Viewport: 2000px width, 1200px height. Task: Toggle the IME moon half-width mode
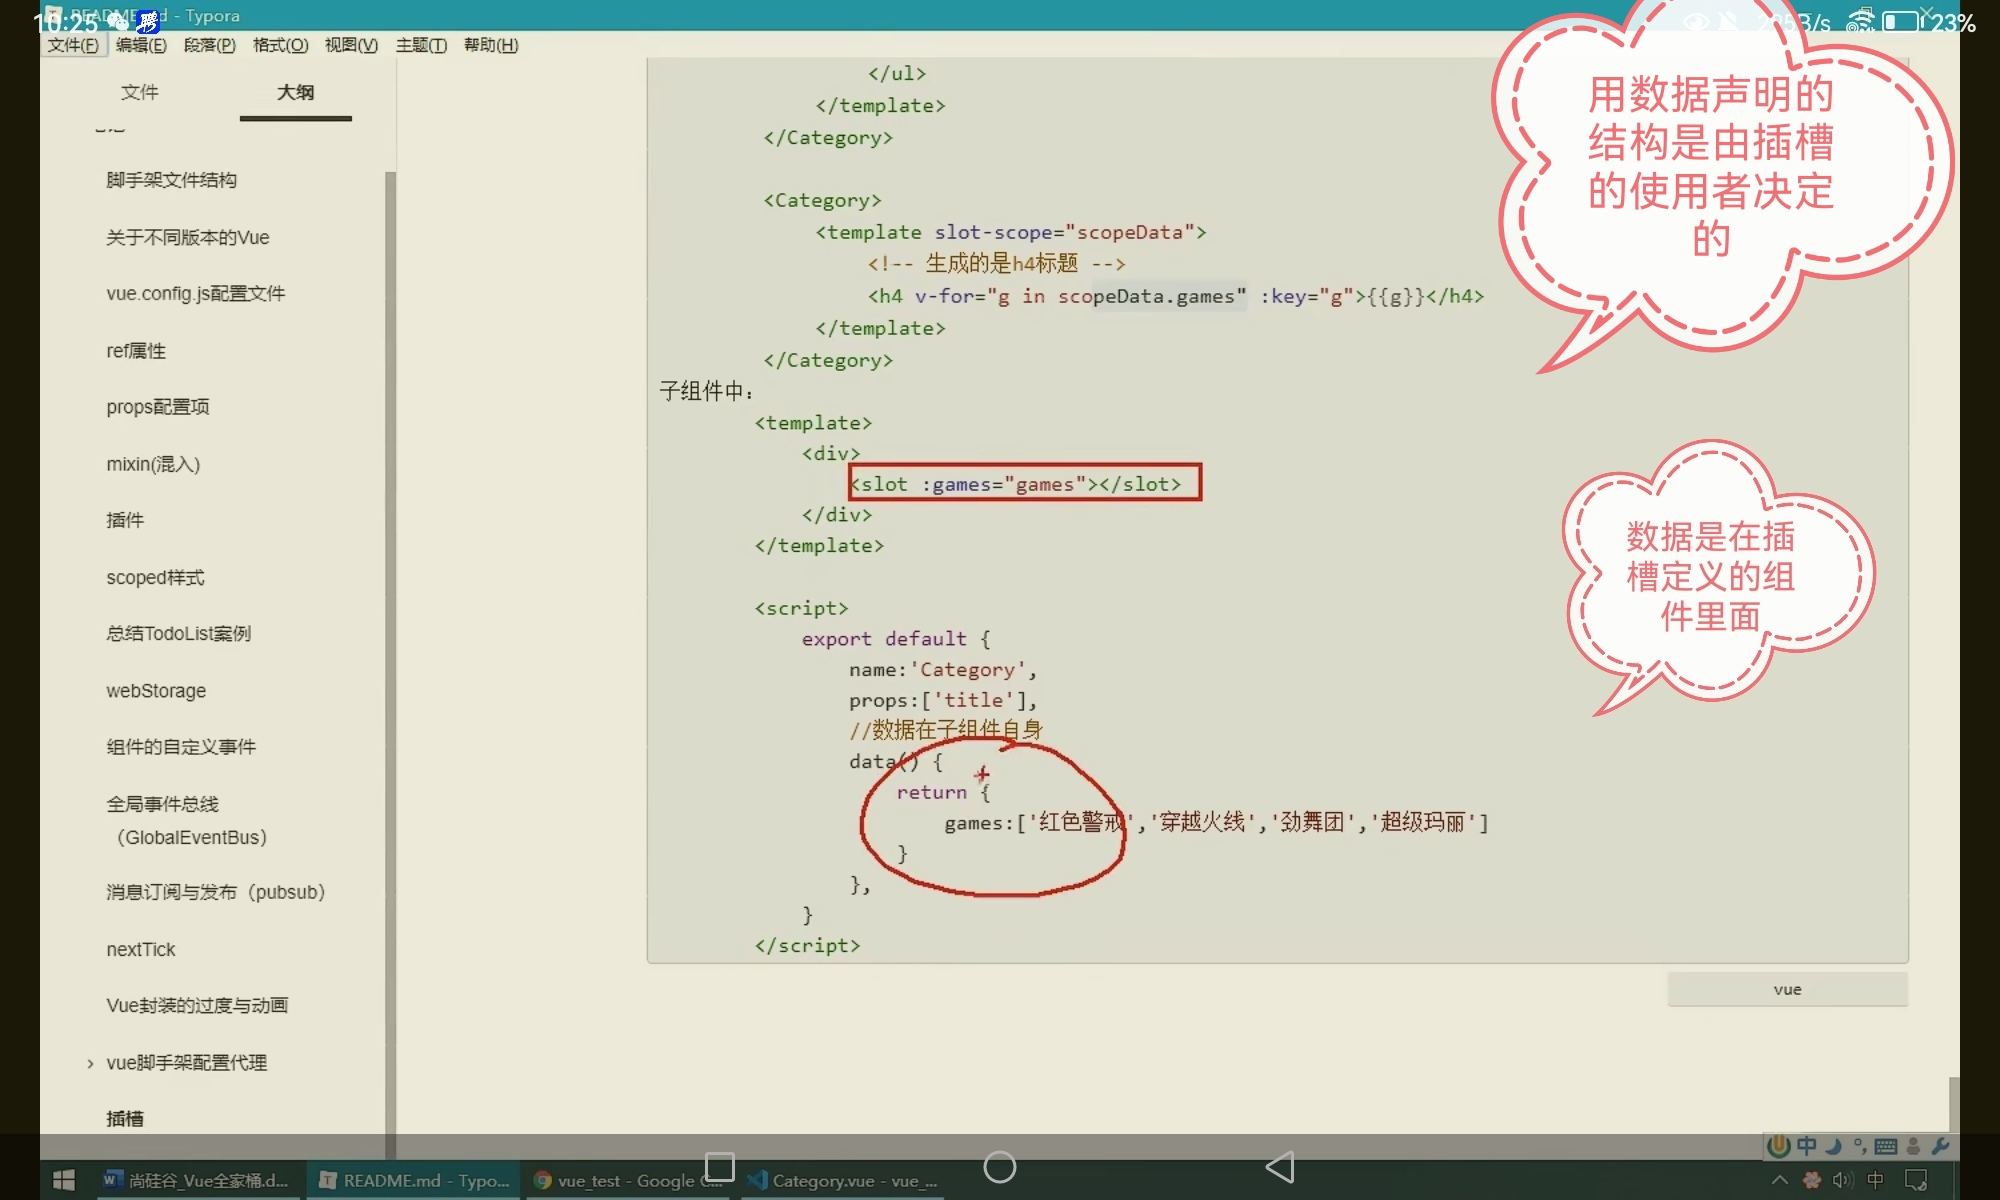click(x=1834, y=1146)
